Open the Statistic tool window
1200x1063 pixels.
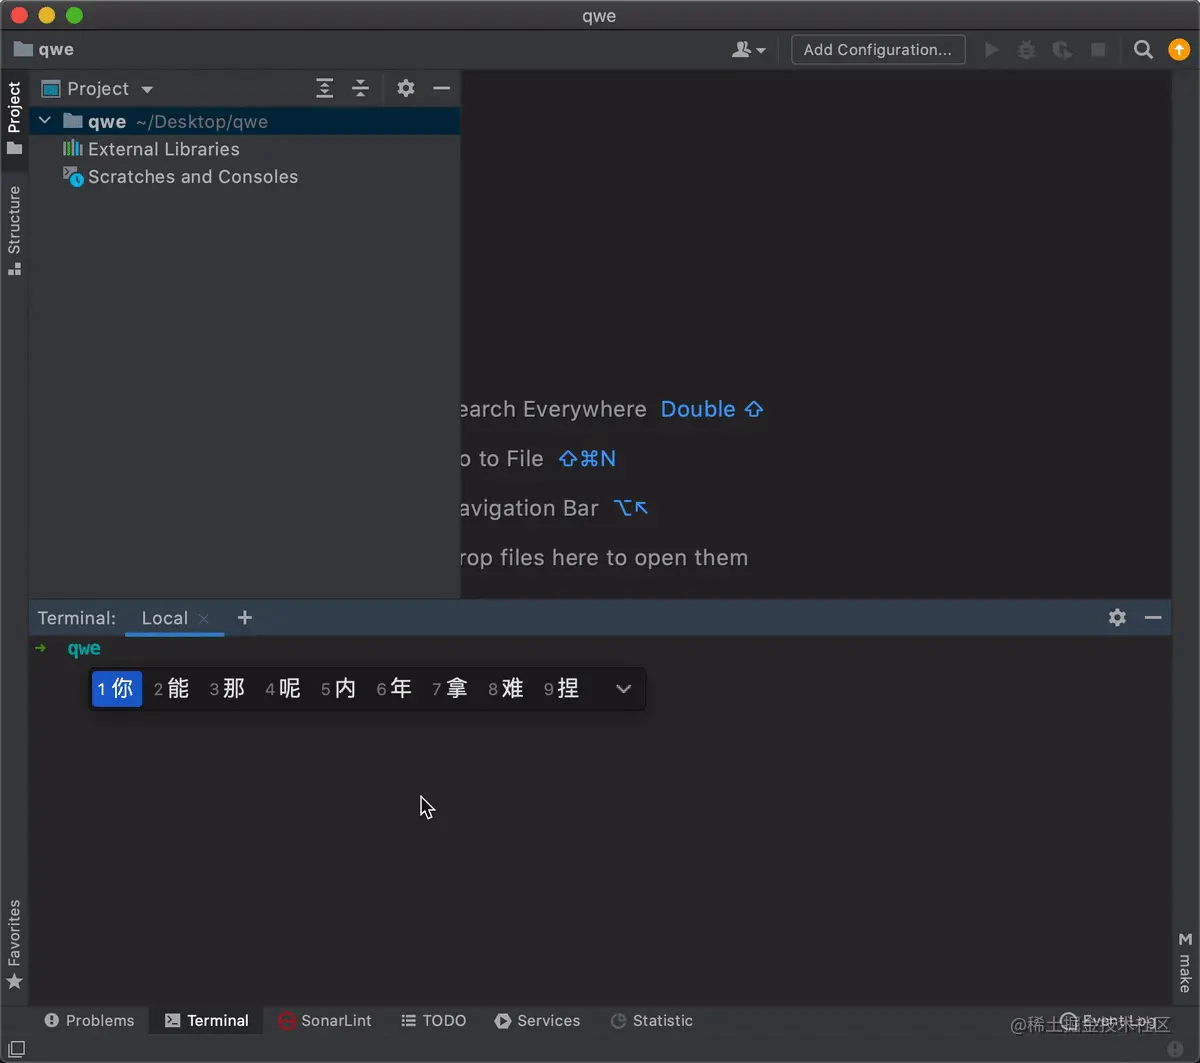[652, 1020]
